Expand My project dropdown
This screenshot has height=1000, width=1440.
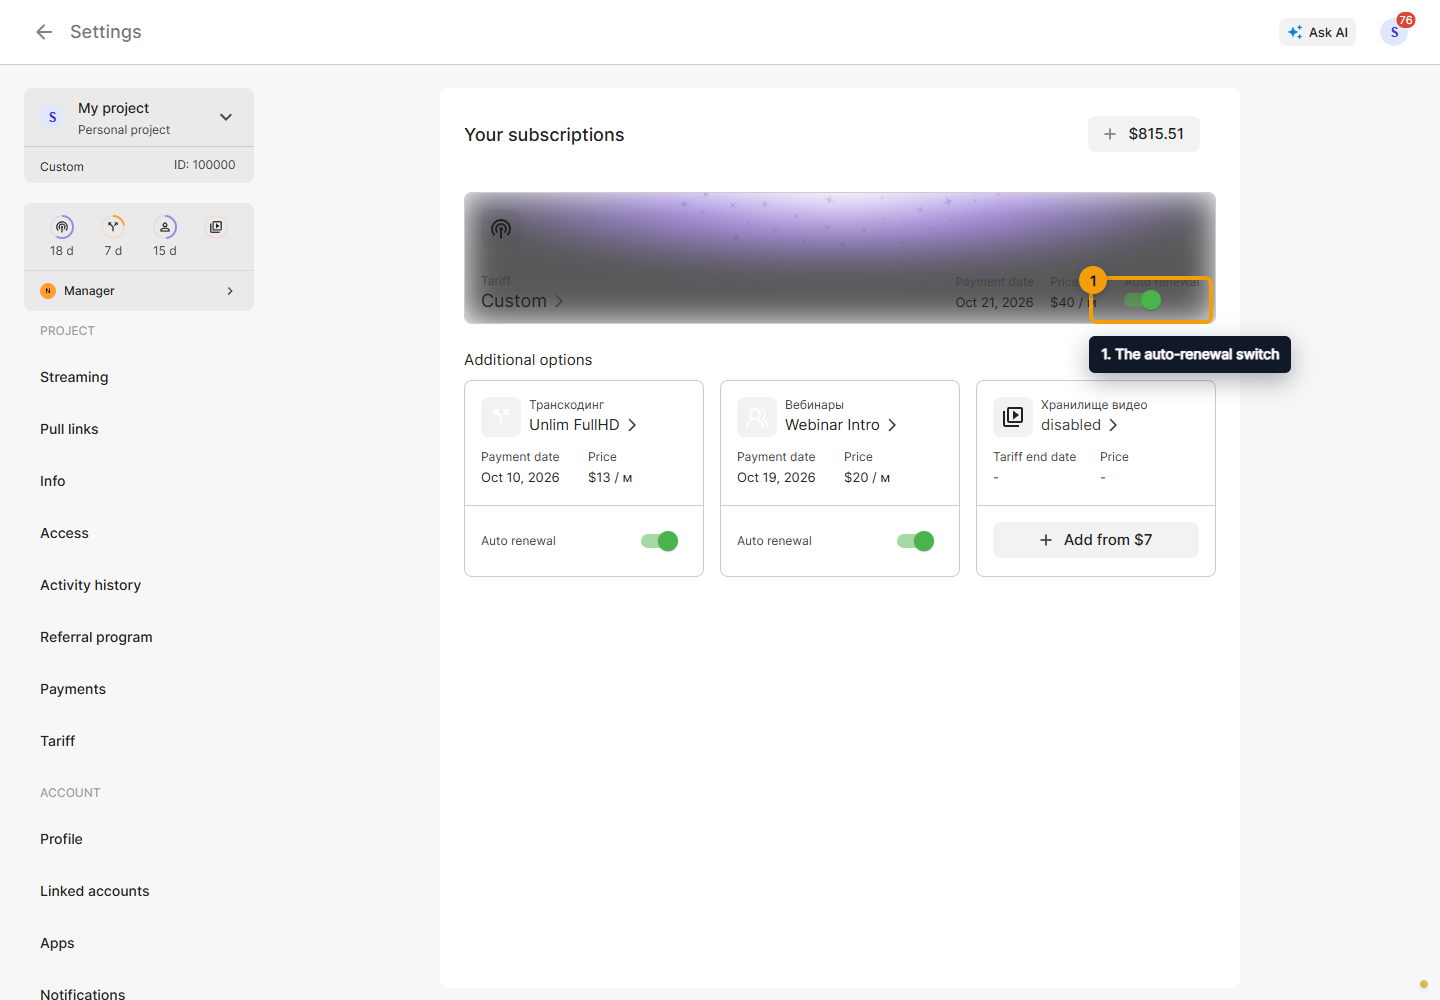pos(226,117)
